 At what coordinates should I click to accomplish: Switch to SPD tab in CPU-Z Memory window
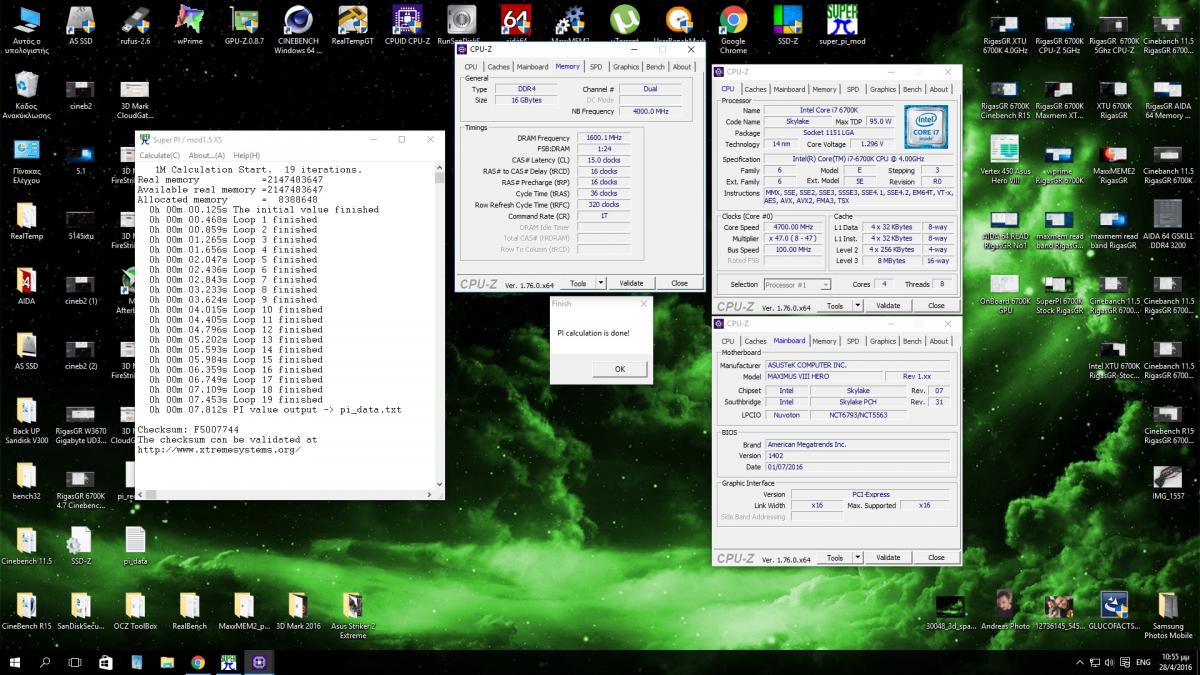[595, 67]
